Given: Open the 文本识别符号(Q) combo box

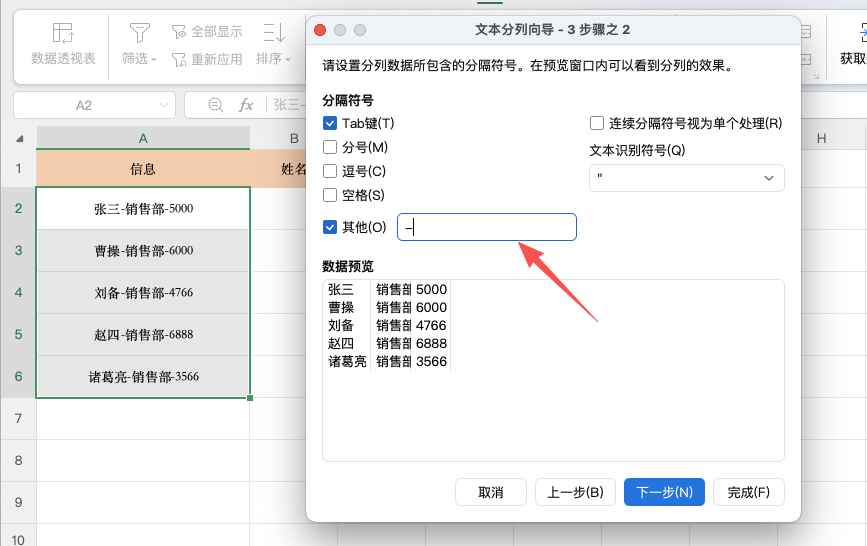Looking at the screenshot, I should click(x=686, y=178).
